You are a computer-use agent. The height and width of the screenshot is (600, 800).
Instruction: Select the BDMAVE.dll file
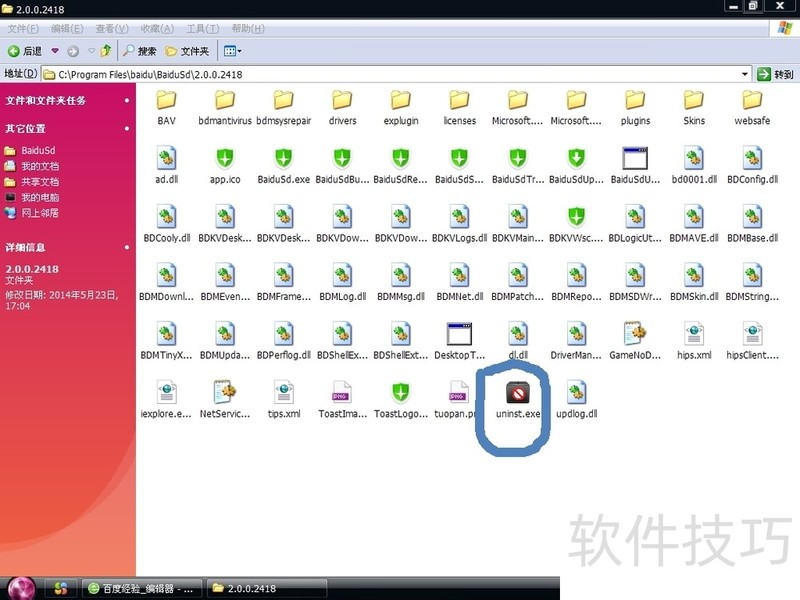[694, 224]
